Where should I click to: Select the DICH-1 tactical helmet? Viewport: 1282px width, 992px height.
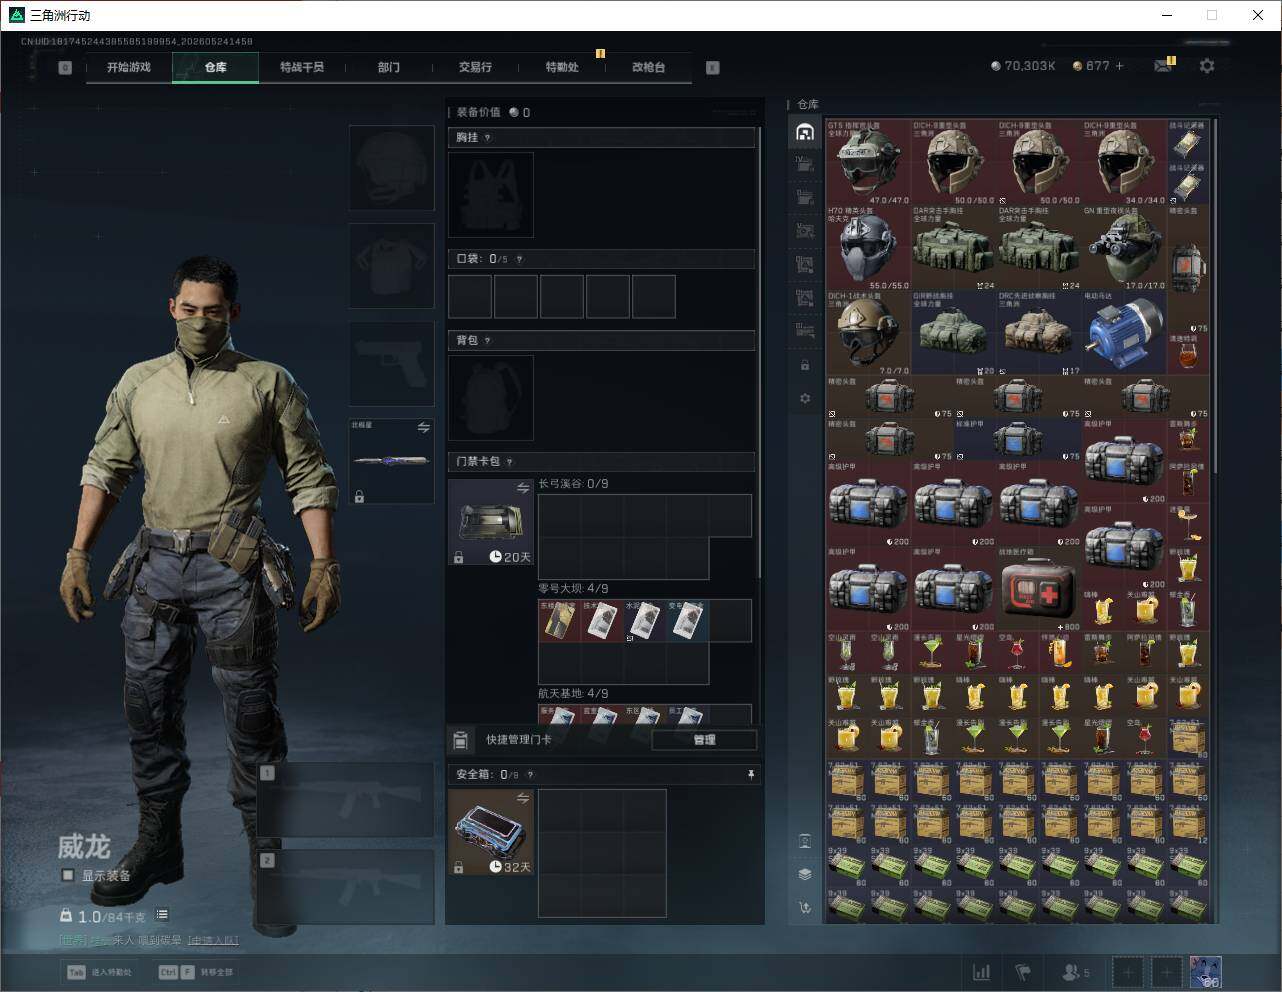pyautogui.click(x=868, y=333)
